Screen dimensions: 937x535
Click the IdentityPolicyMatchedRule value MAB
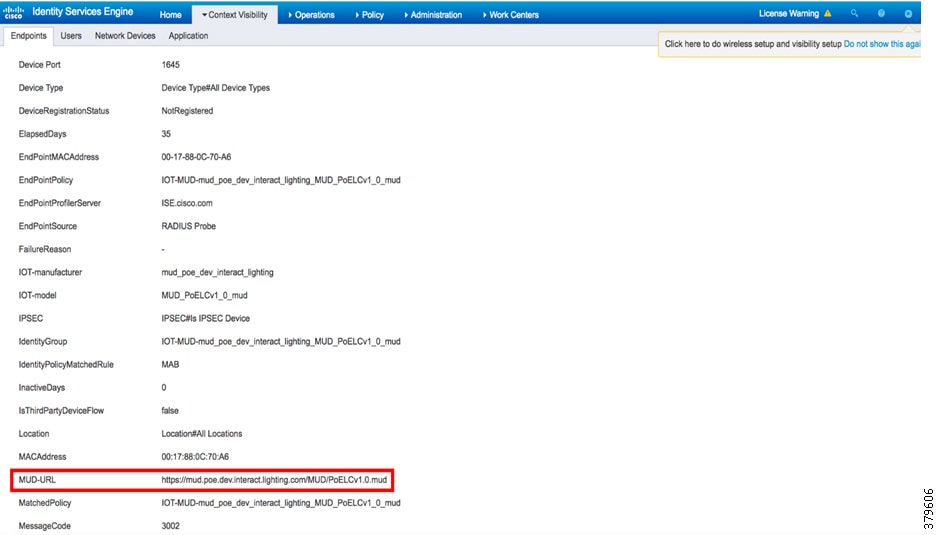(170, 365)
